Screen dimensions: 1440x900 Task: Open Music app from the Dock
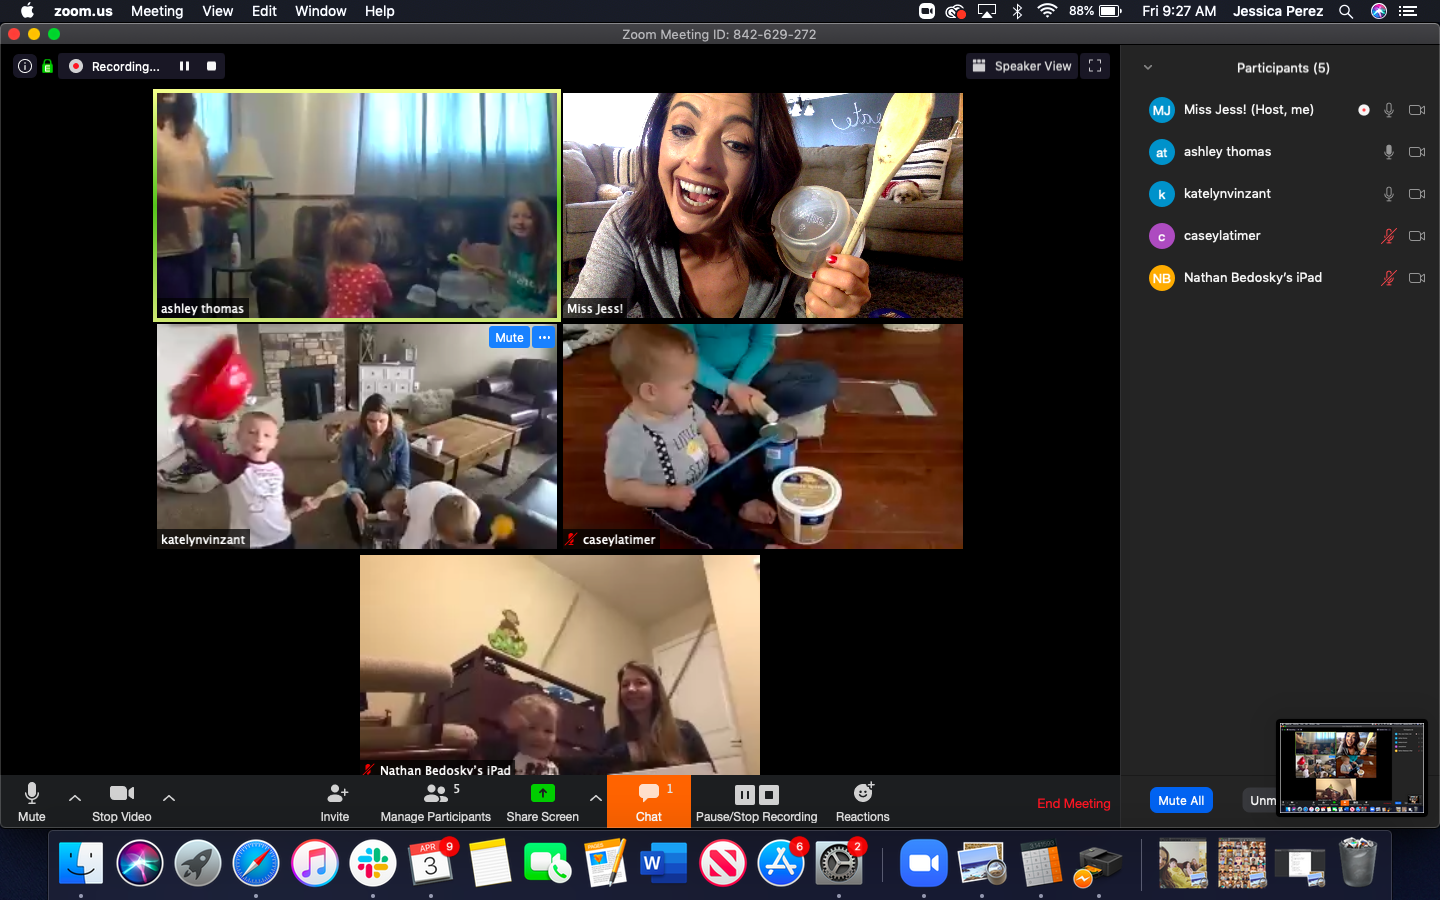coord(315,863)
